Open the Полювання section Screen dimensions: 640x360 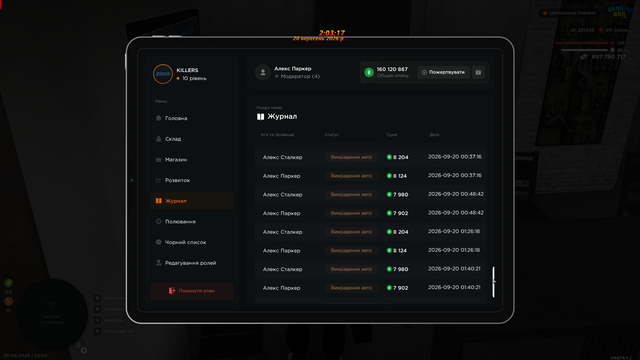192,222
